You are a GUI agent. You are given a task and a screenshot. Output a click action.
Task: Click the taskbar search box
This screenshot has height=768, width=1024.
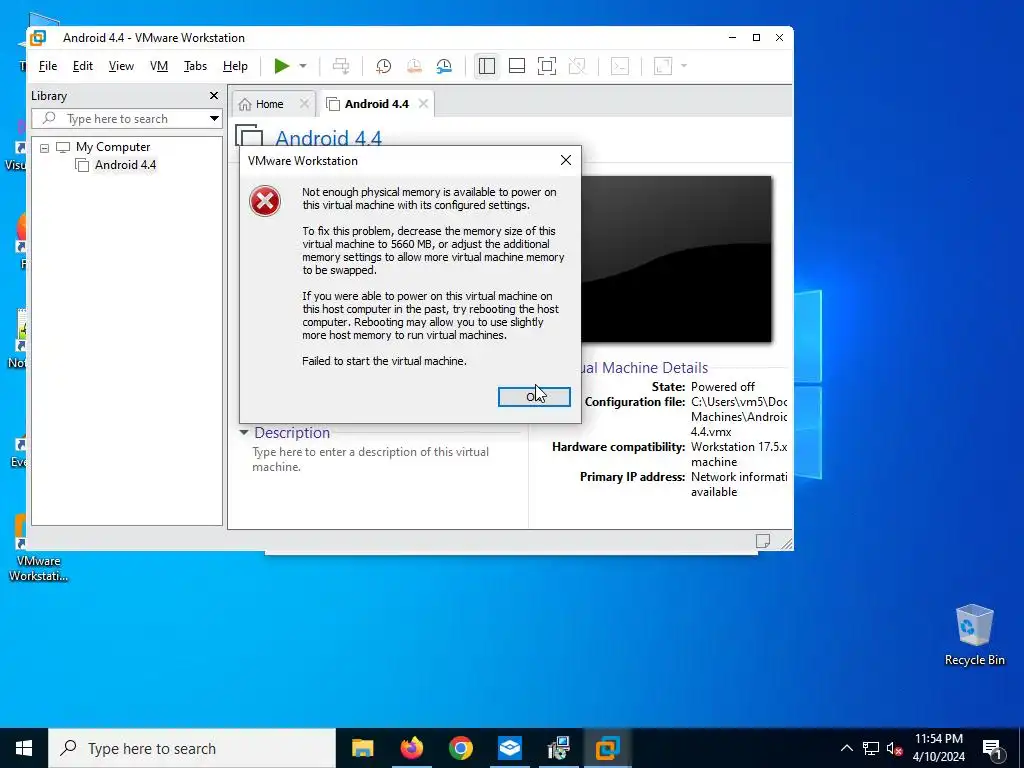(191, 748)
